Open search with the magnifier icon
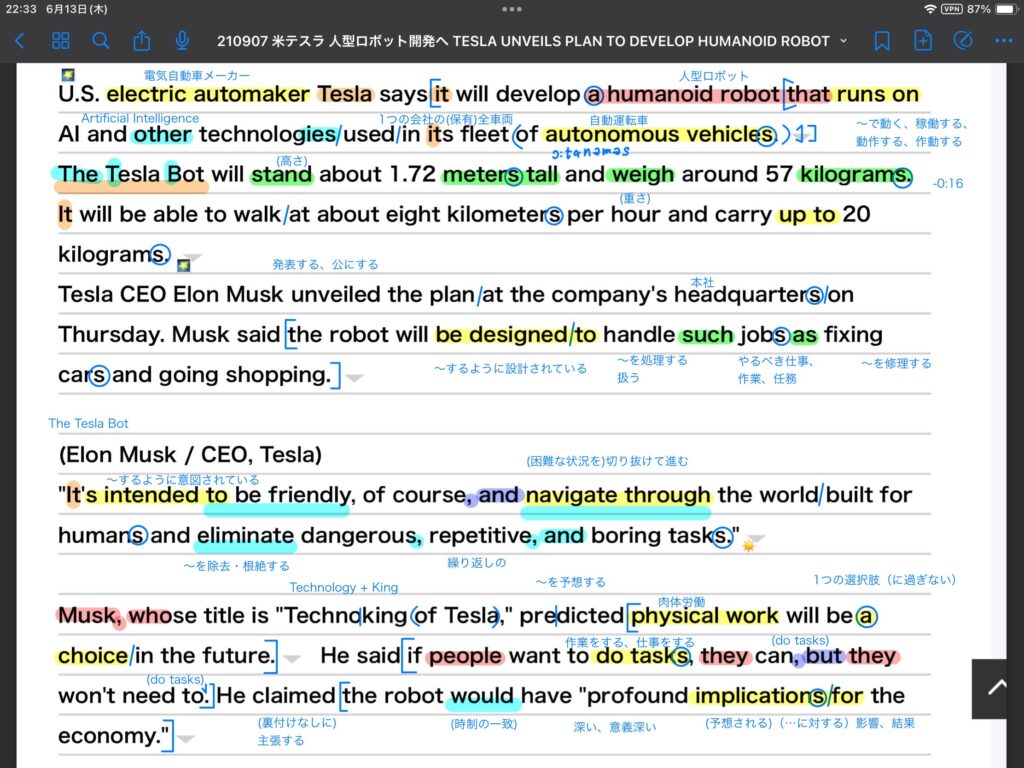The image size is (1024, 768). tap(101, 41)
